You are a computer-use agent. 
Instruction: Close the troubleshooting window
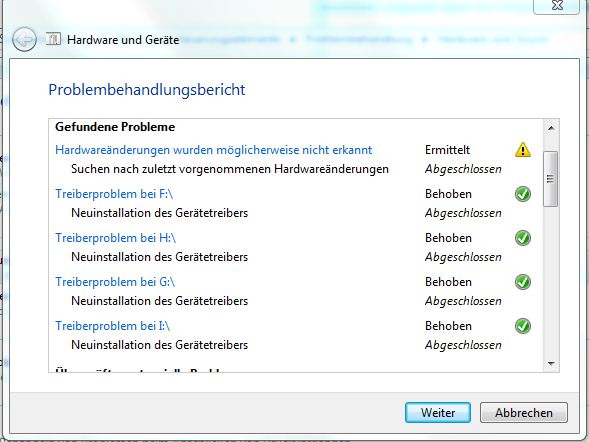click(557, 5)
